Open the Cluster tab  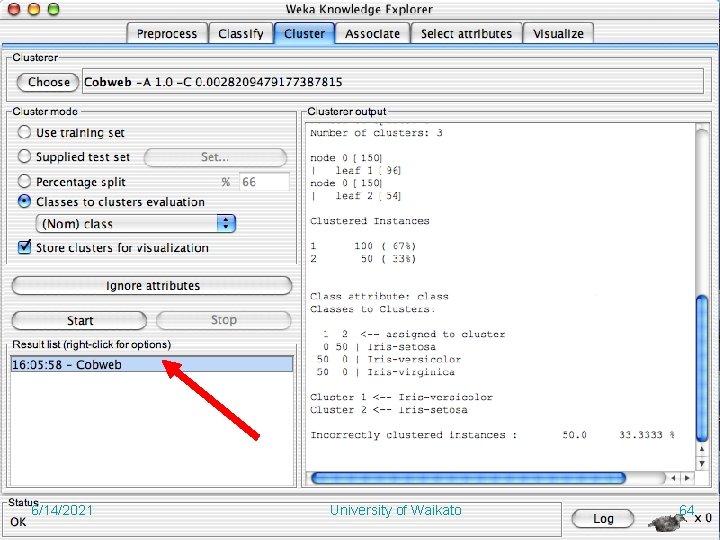(x=304, y=34)
